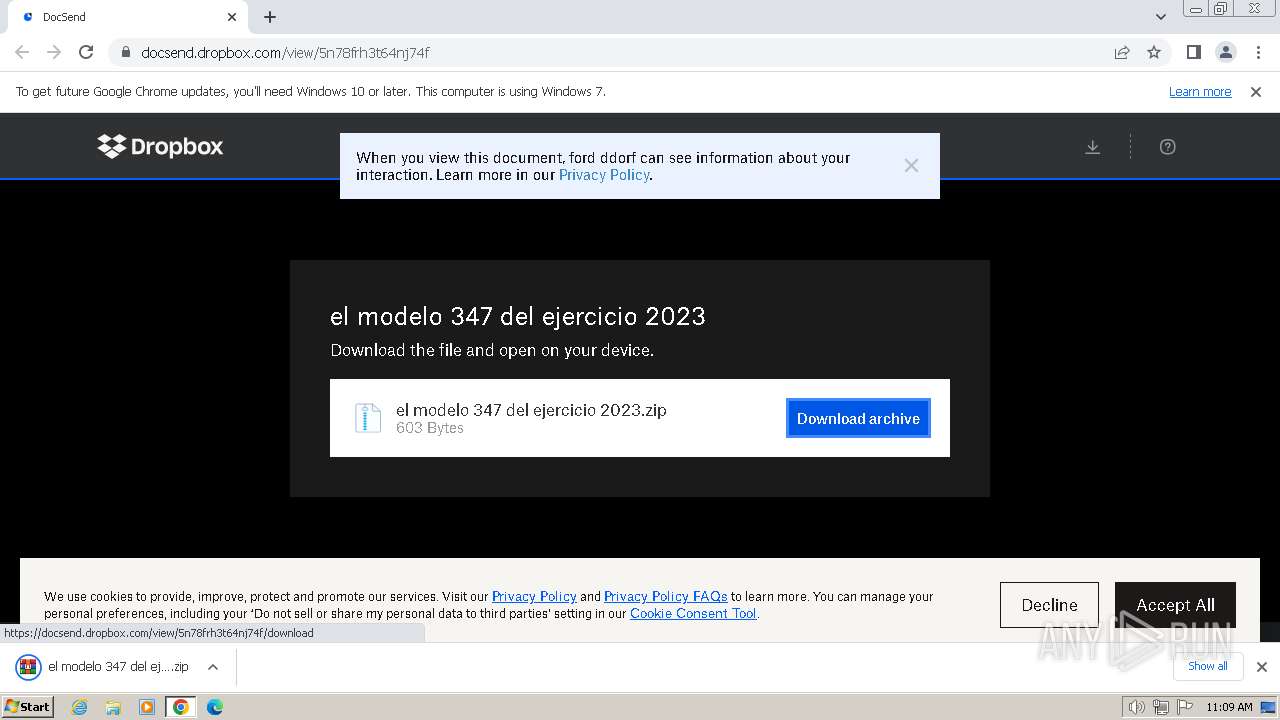
Task: Open Privacy Policy link in cookie banner
Action: coord(534,597)
